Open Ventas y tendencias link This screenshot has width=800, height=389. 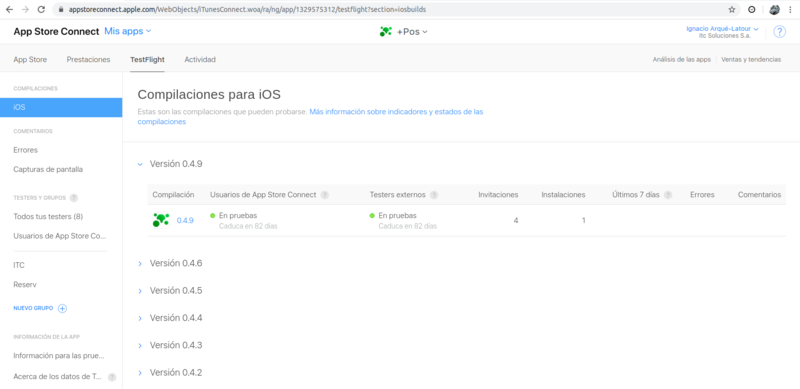(x=751, y=59)
